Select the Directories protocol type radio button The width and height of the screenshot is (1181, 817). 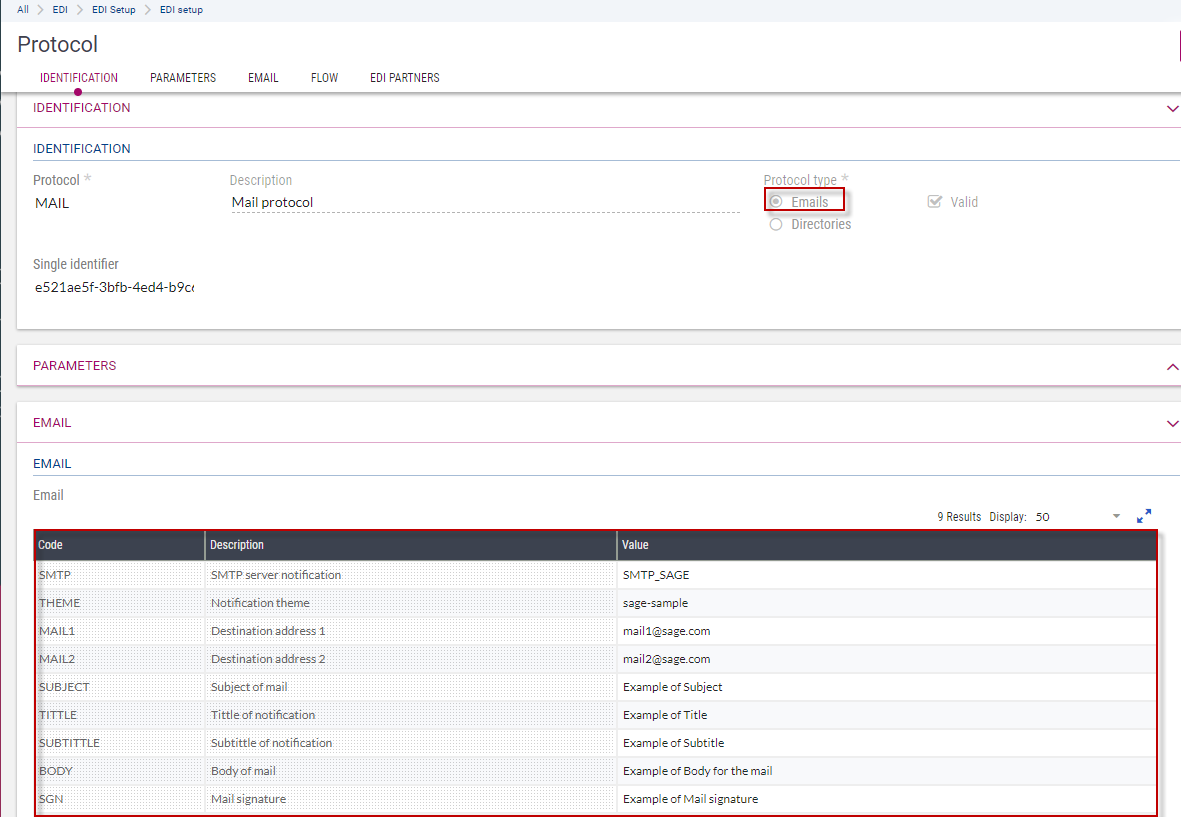coord(776,225)
